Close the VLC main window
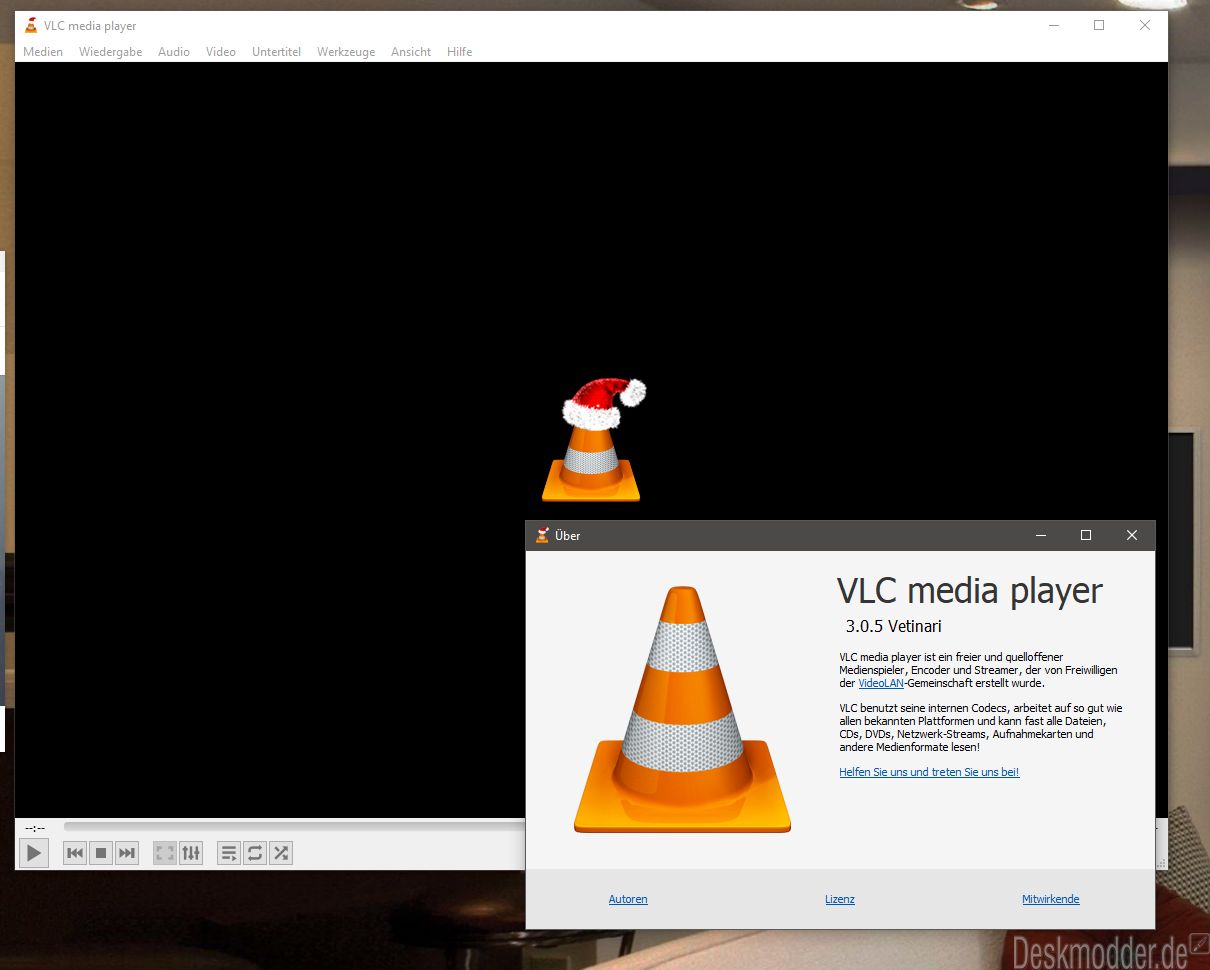The width and height of the screenshot is (1210, 970). point(1145,25)
